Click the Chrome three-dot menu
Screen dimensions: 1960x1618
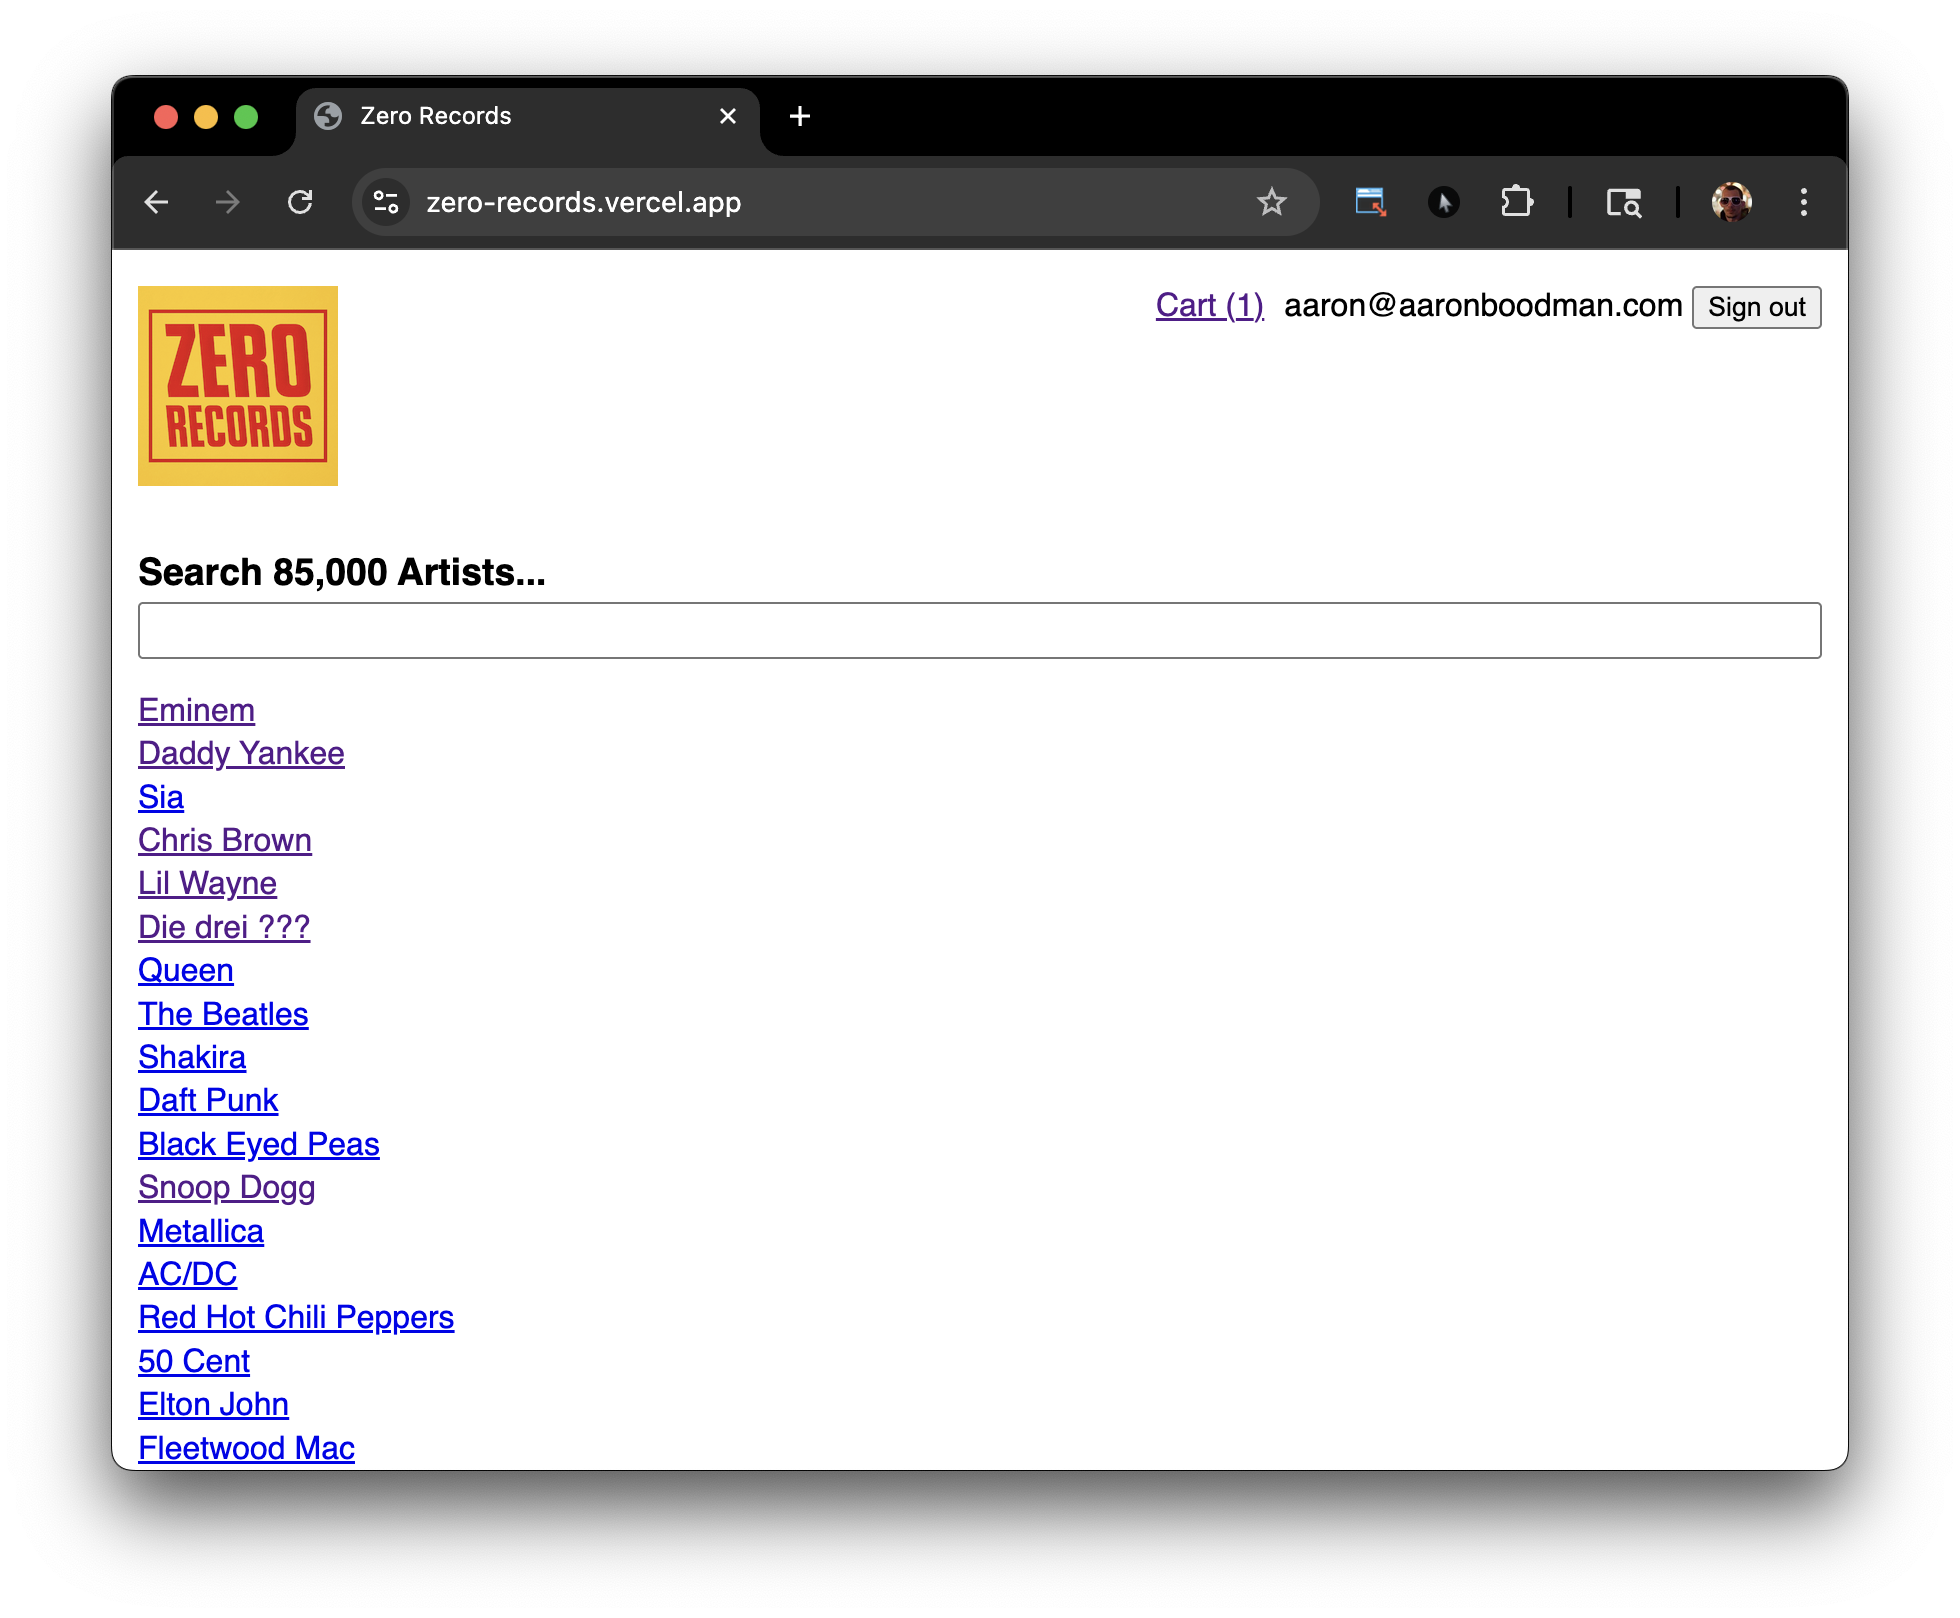(1803, 203)
